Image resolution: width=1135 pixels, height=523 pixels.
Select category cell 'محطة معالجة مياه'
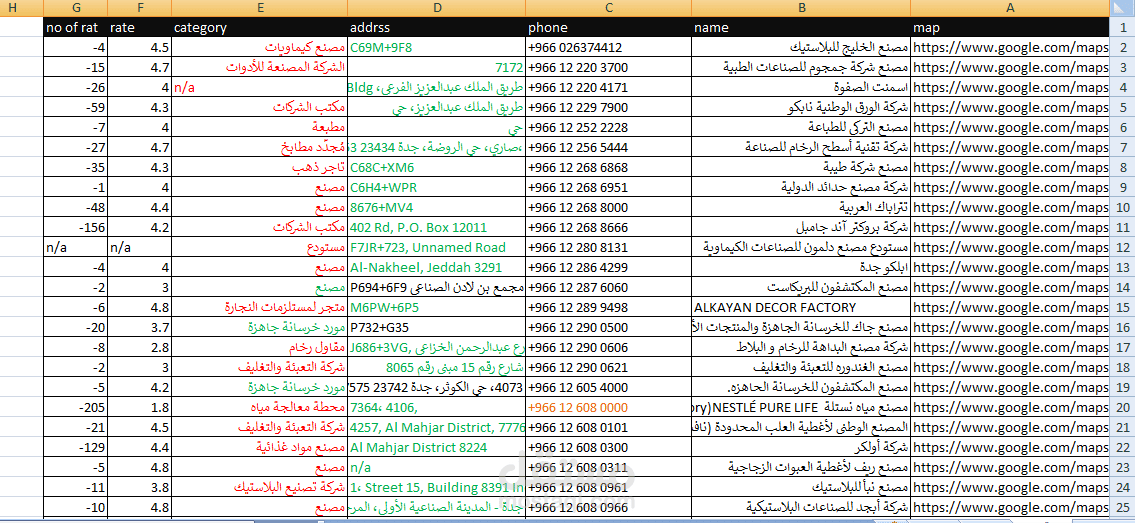(259, 407)
